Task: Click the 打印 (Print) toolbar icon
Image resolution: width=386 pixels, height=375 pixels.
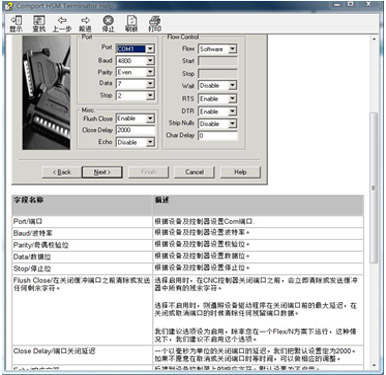Action: (x=154, y=24)
